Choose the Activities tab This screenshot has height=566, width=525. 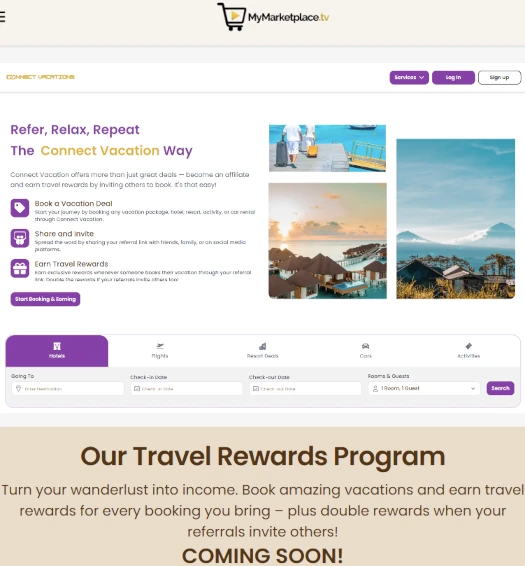tap(468, 351)
